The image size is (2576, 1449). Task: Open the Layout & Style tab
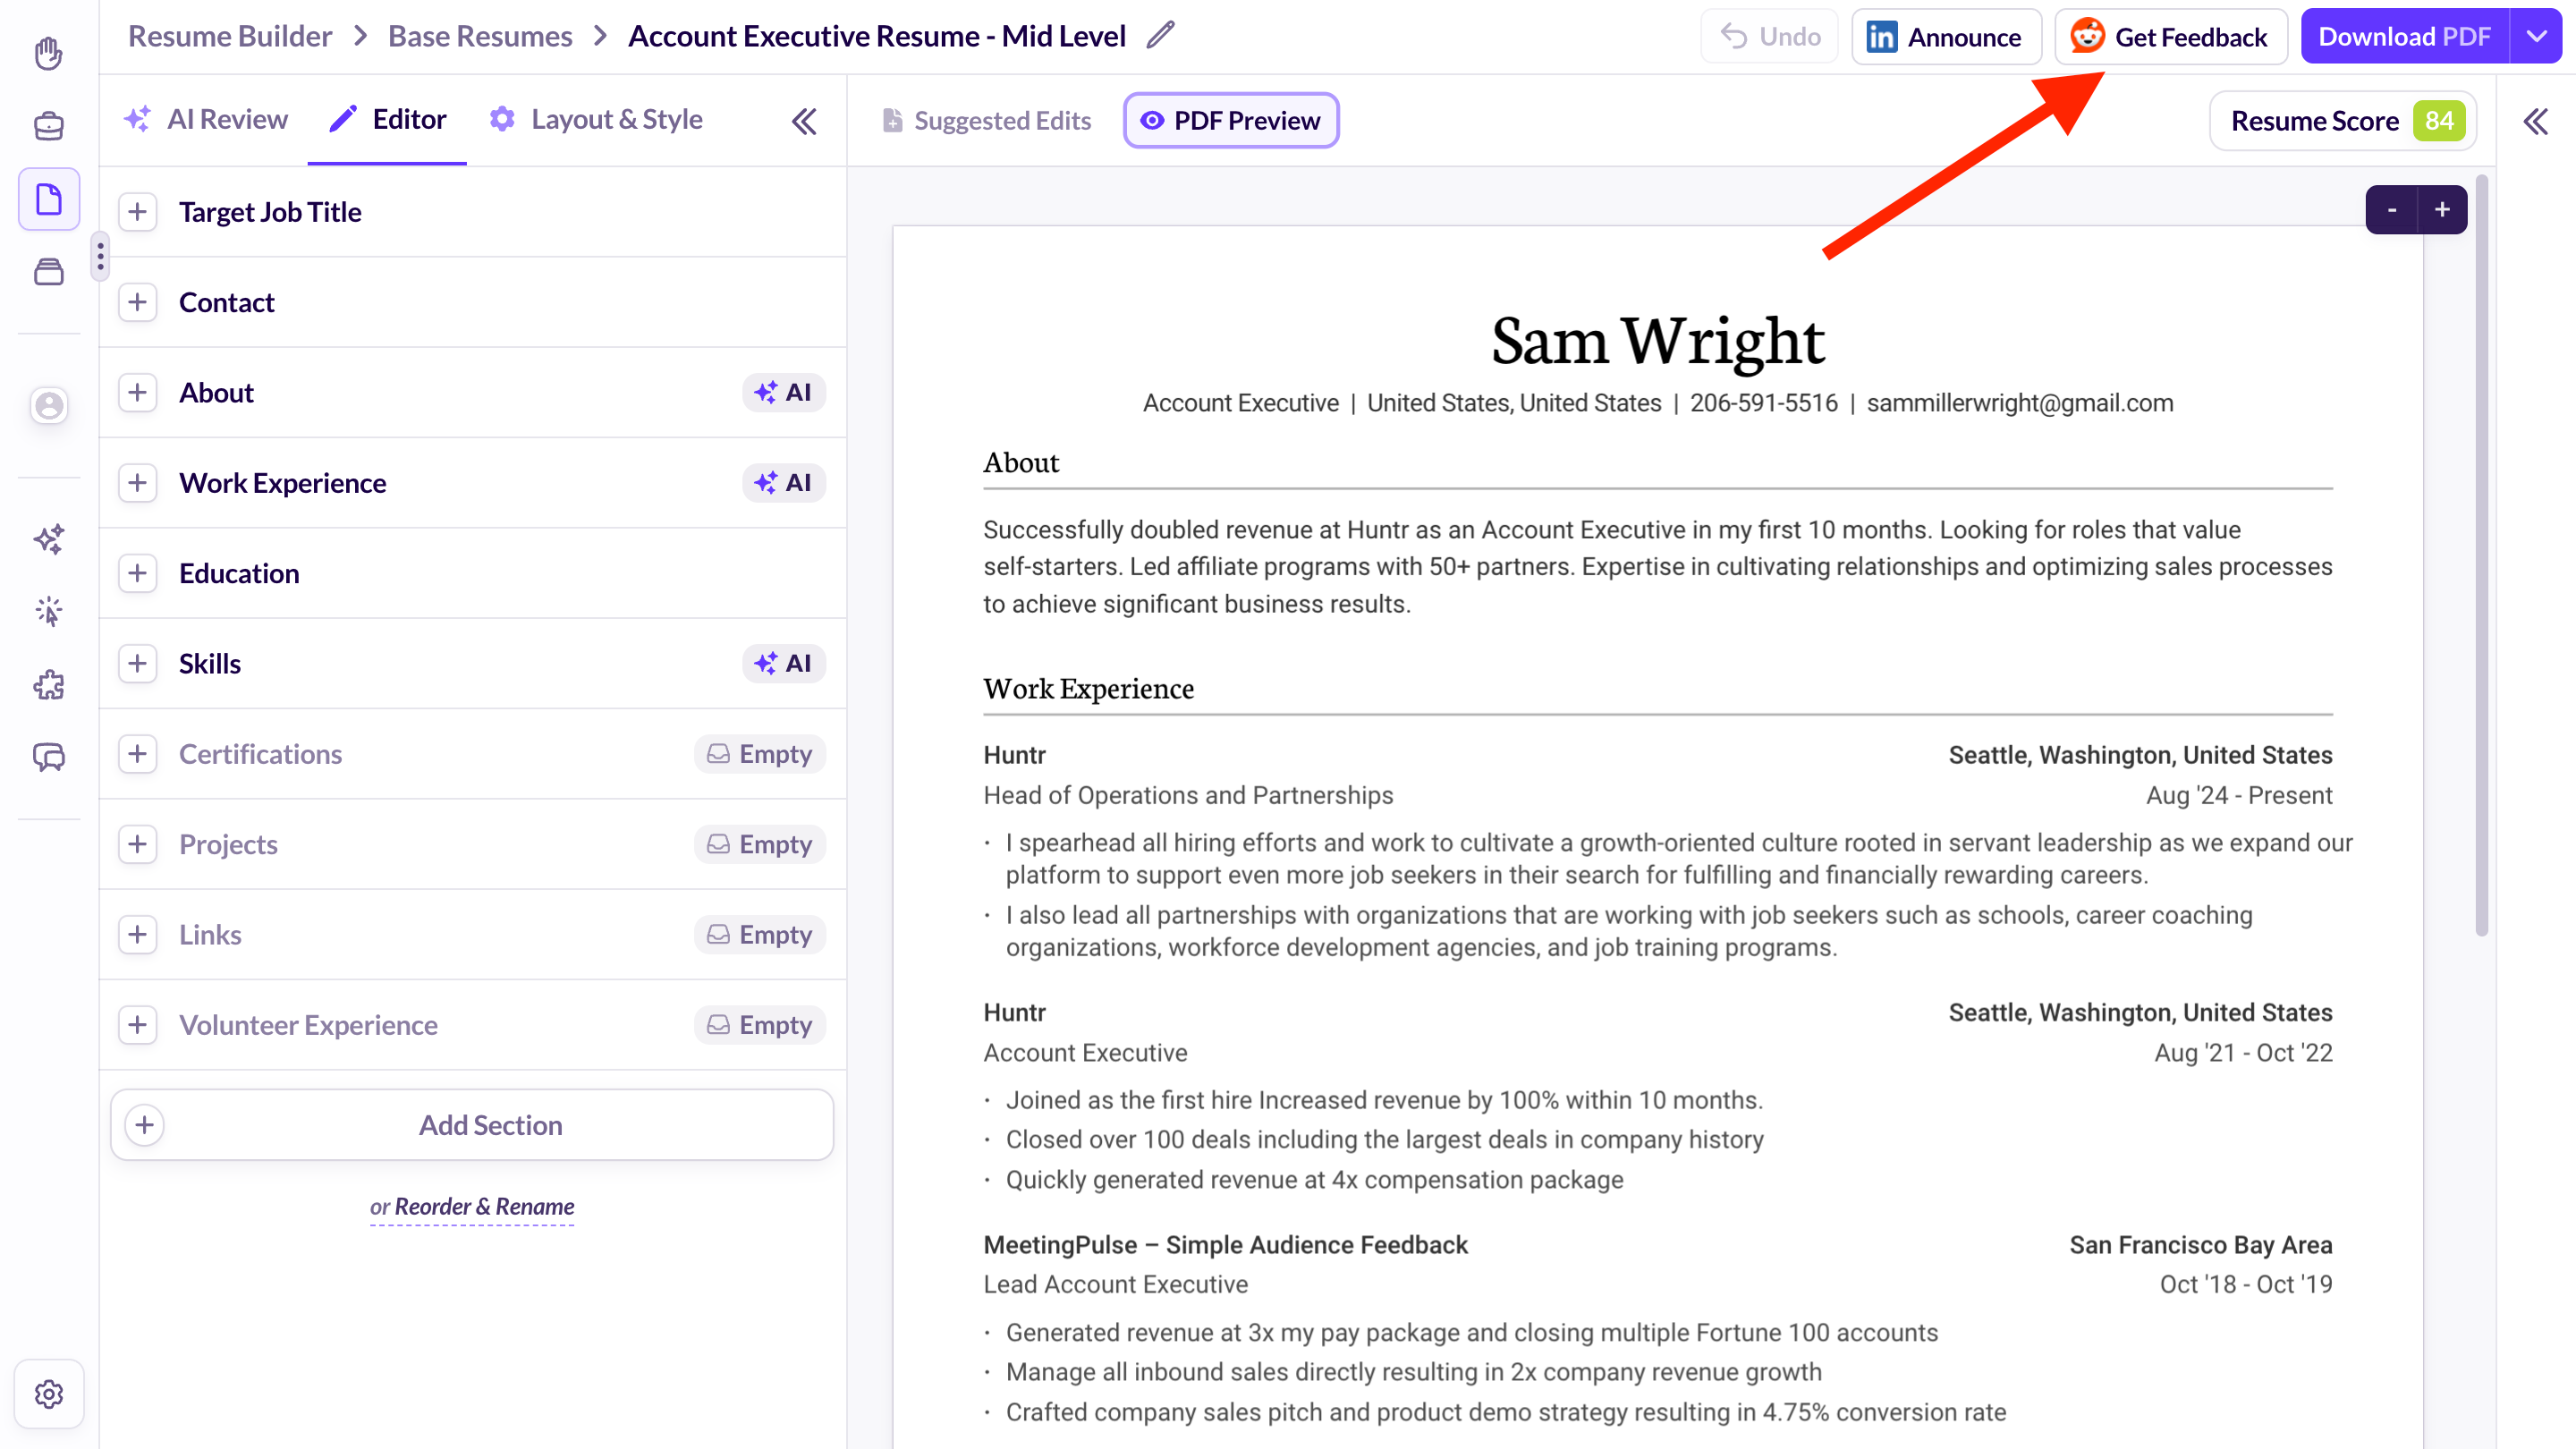596,120
